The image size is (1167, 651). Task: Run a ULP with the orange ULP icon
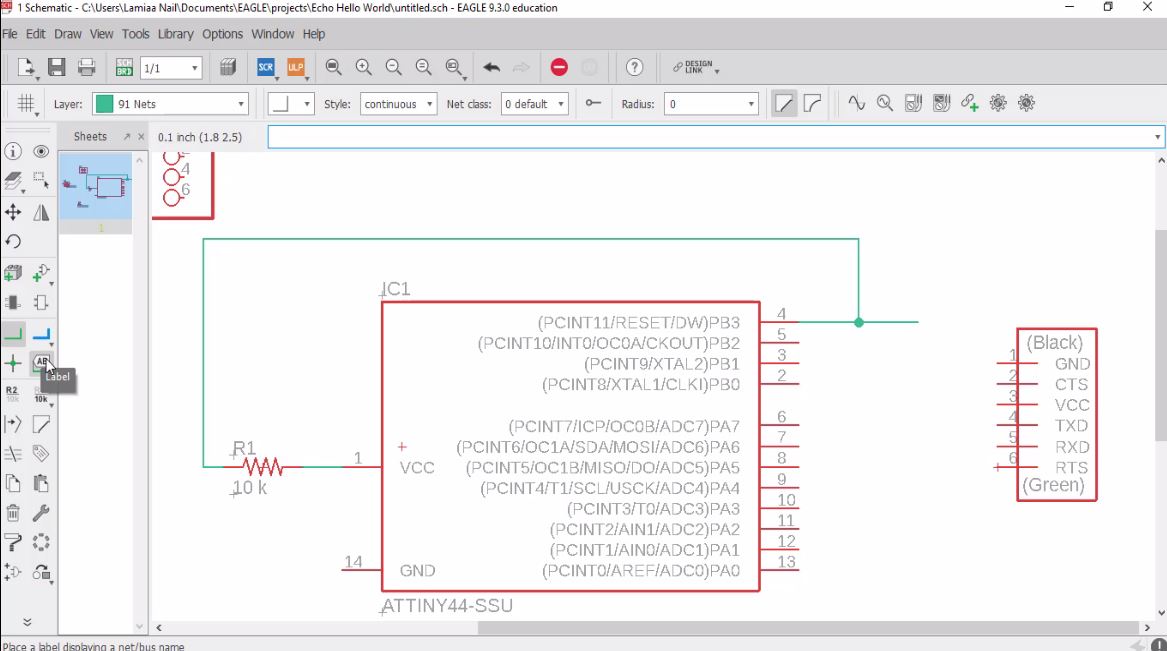295,67
